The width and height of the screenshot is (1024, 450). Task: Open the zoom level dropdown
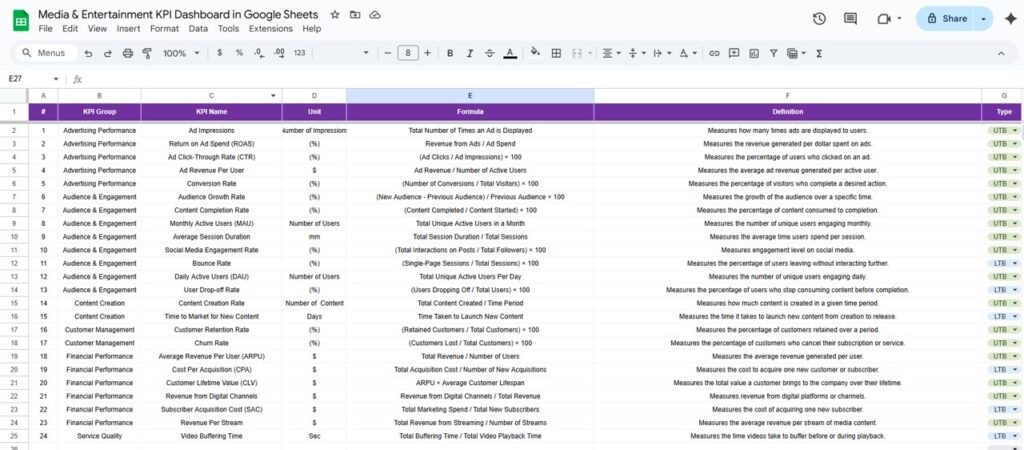[182, 54]
